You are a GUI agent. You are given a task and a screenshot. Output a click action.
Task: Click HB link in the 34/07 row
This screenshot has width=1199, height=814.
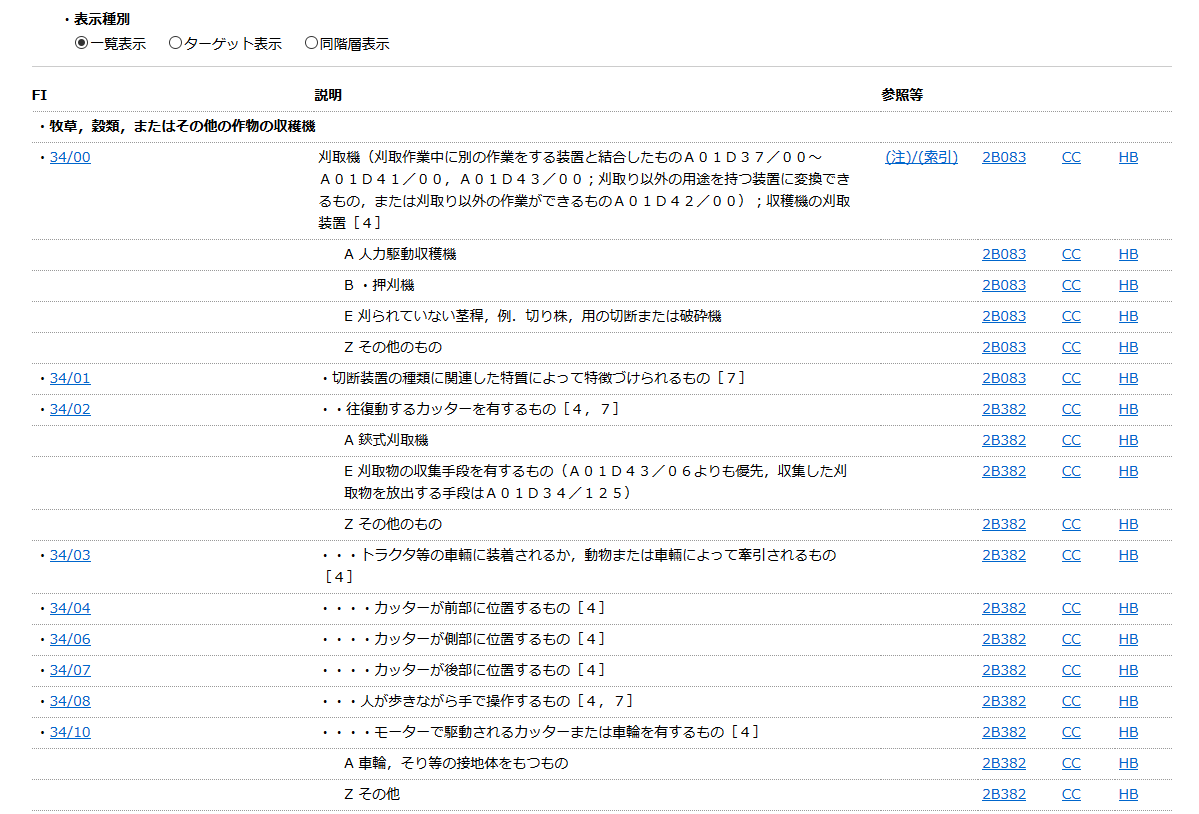pyautogui.click(x=1128, y=670)
